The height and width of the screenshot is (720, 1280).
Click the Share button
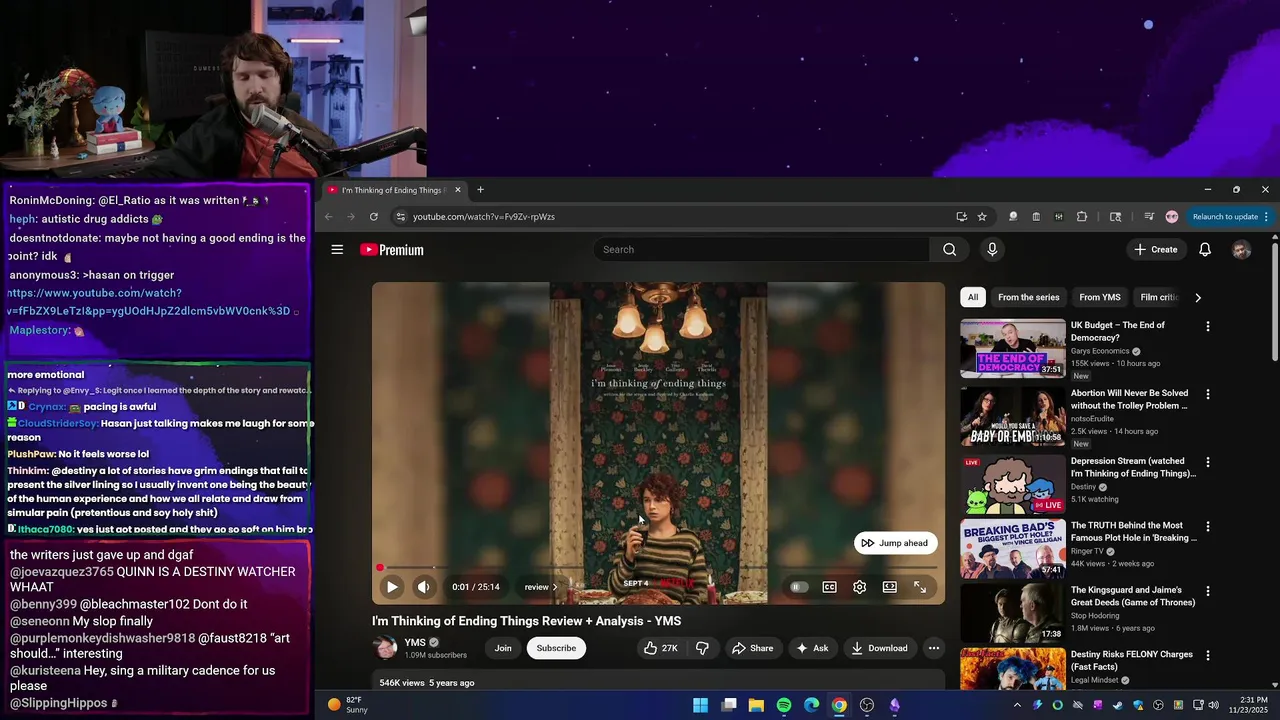(x=752, y=648)
